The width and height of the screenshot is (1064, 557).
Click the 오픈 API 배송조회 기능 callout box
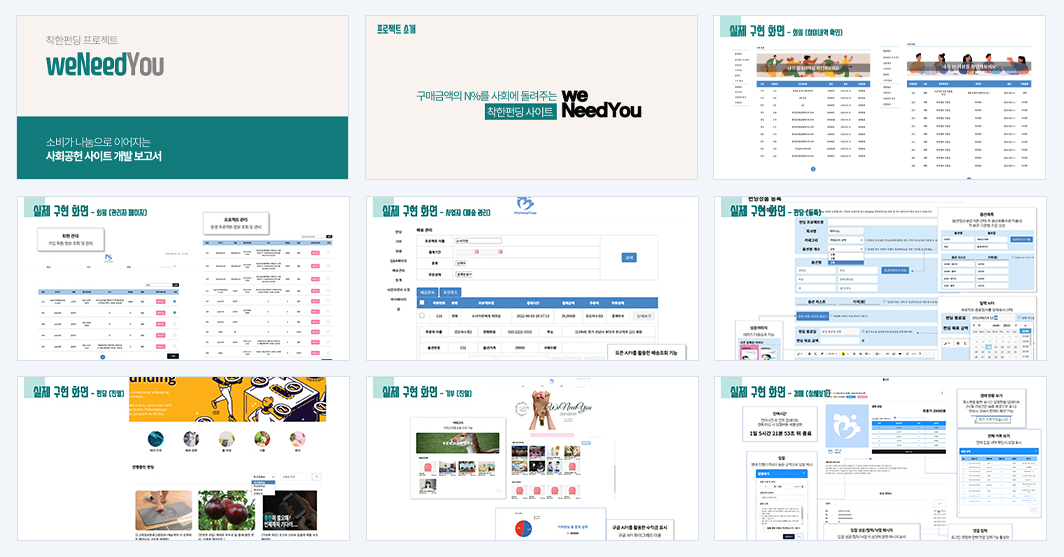click(646, 353)
